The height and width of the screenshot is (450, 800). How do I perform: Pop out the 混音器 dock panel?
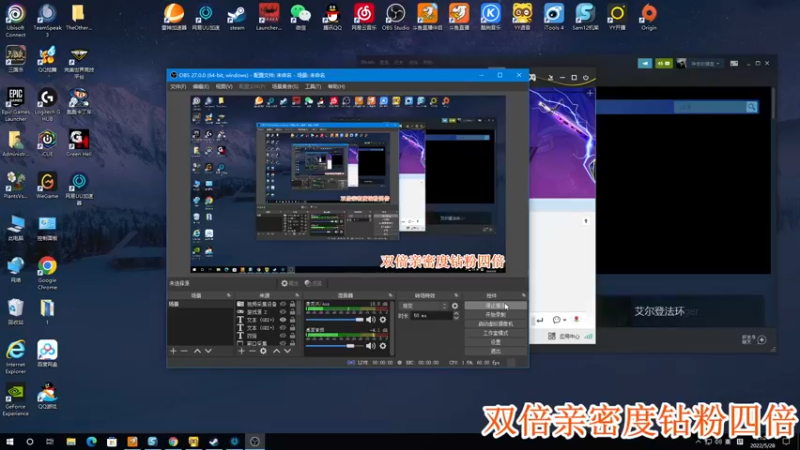[x=390, y=295]
